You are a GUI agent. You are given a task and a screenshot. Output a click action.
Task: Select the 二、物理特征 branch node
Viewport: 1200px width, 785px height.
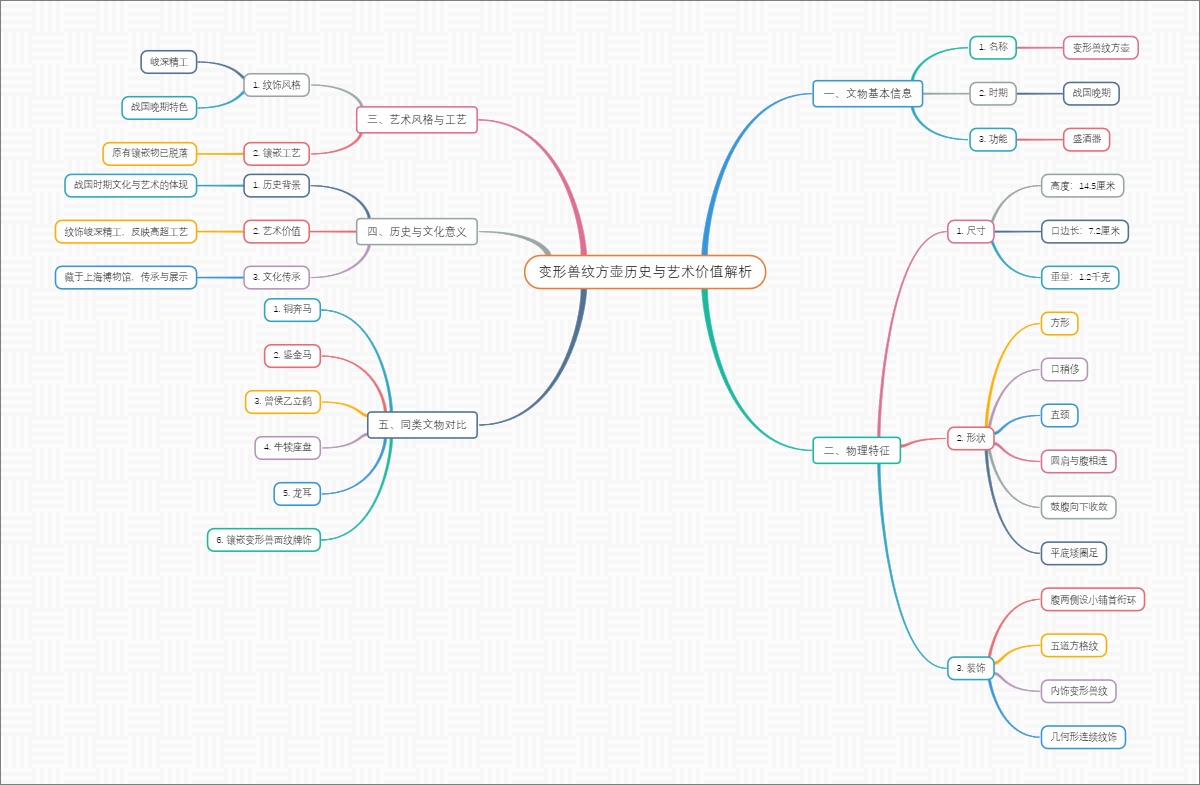pyautogui.click(x=856, y=451)
